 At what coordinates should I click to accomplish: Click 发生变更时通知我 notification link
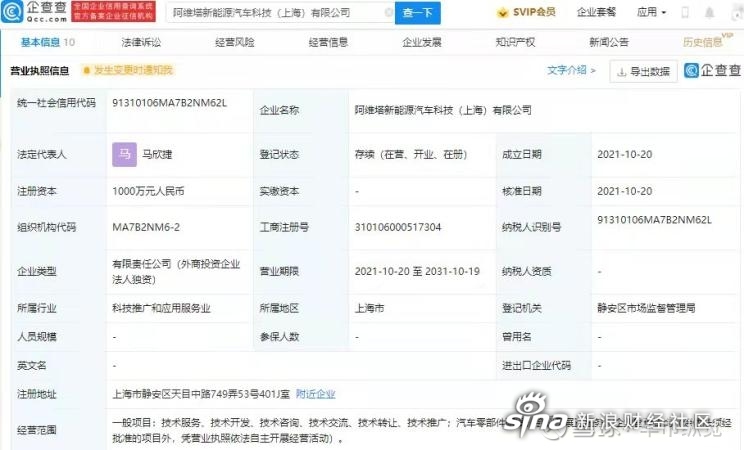(133, 70)
